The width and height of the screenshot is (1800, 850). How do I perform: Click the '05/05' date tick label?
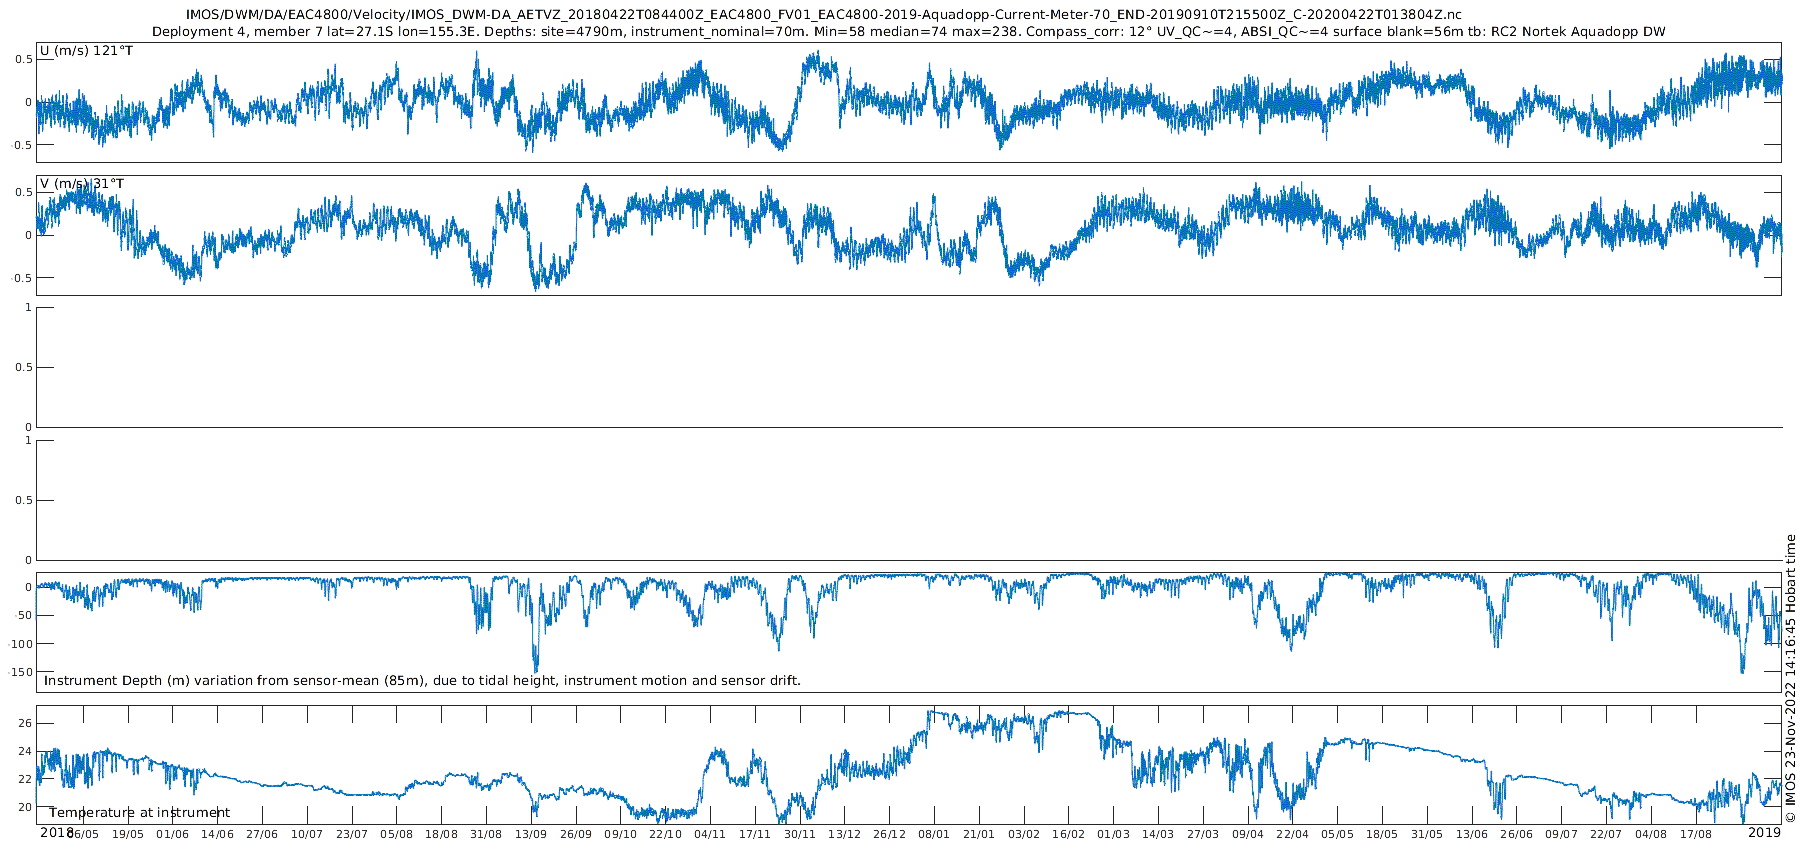click(x=1337, y=834)
